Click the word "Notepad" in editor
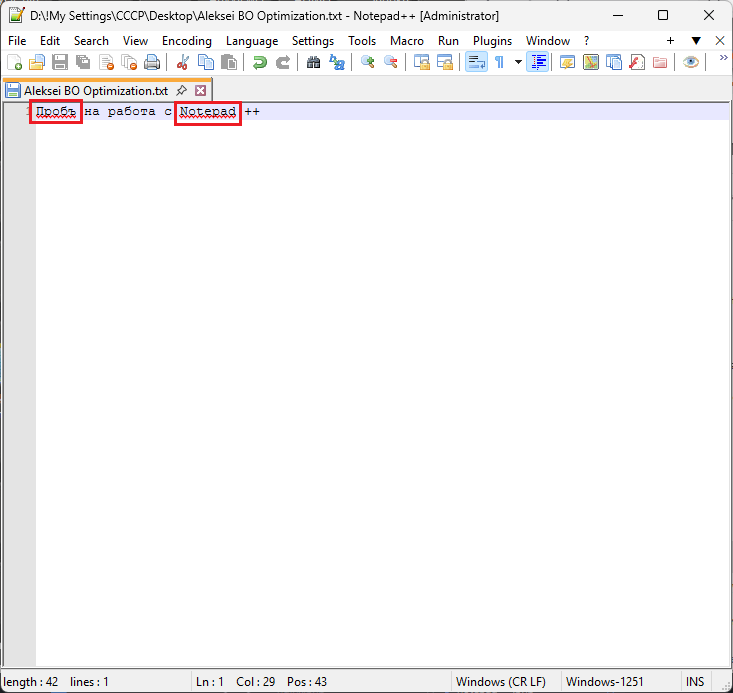This screenshot has height=693, width=733. (x=208, y=112)
